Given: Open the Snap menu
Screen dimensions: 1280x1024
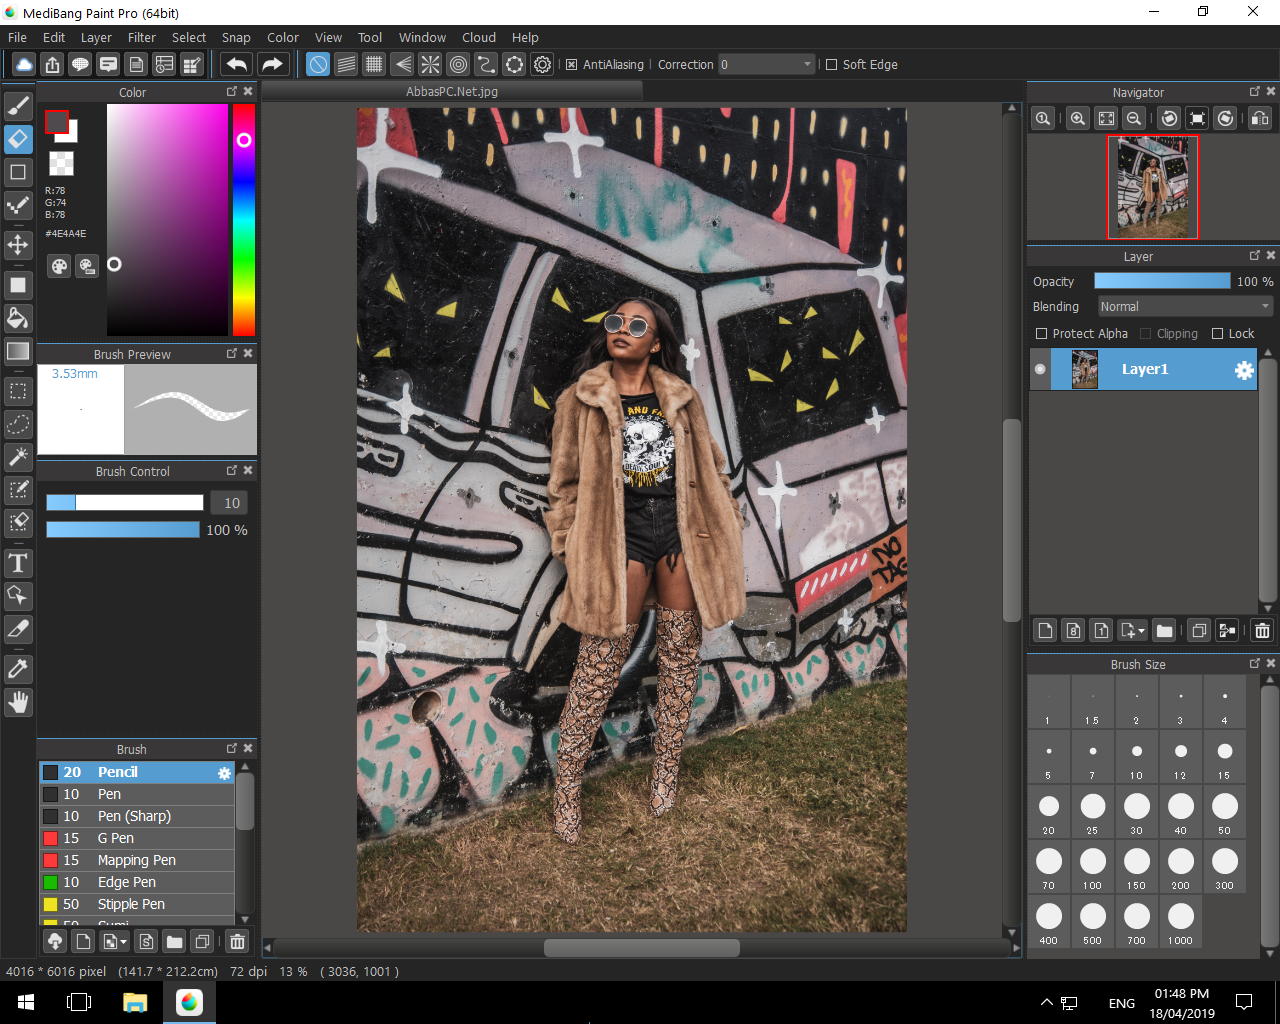Looking at the screenshot, I should 236,37.
